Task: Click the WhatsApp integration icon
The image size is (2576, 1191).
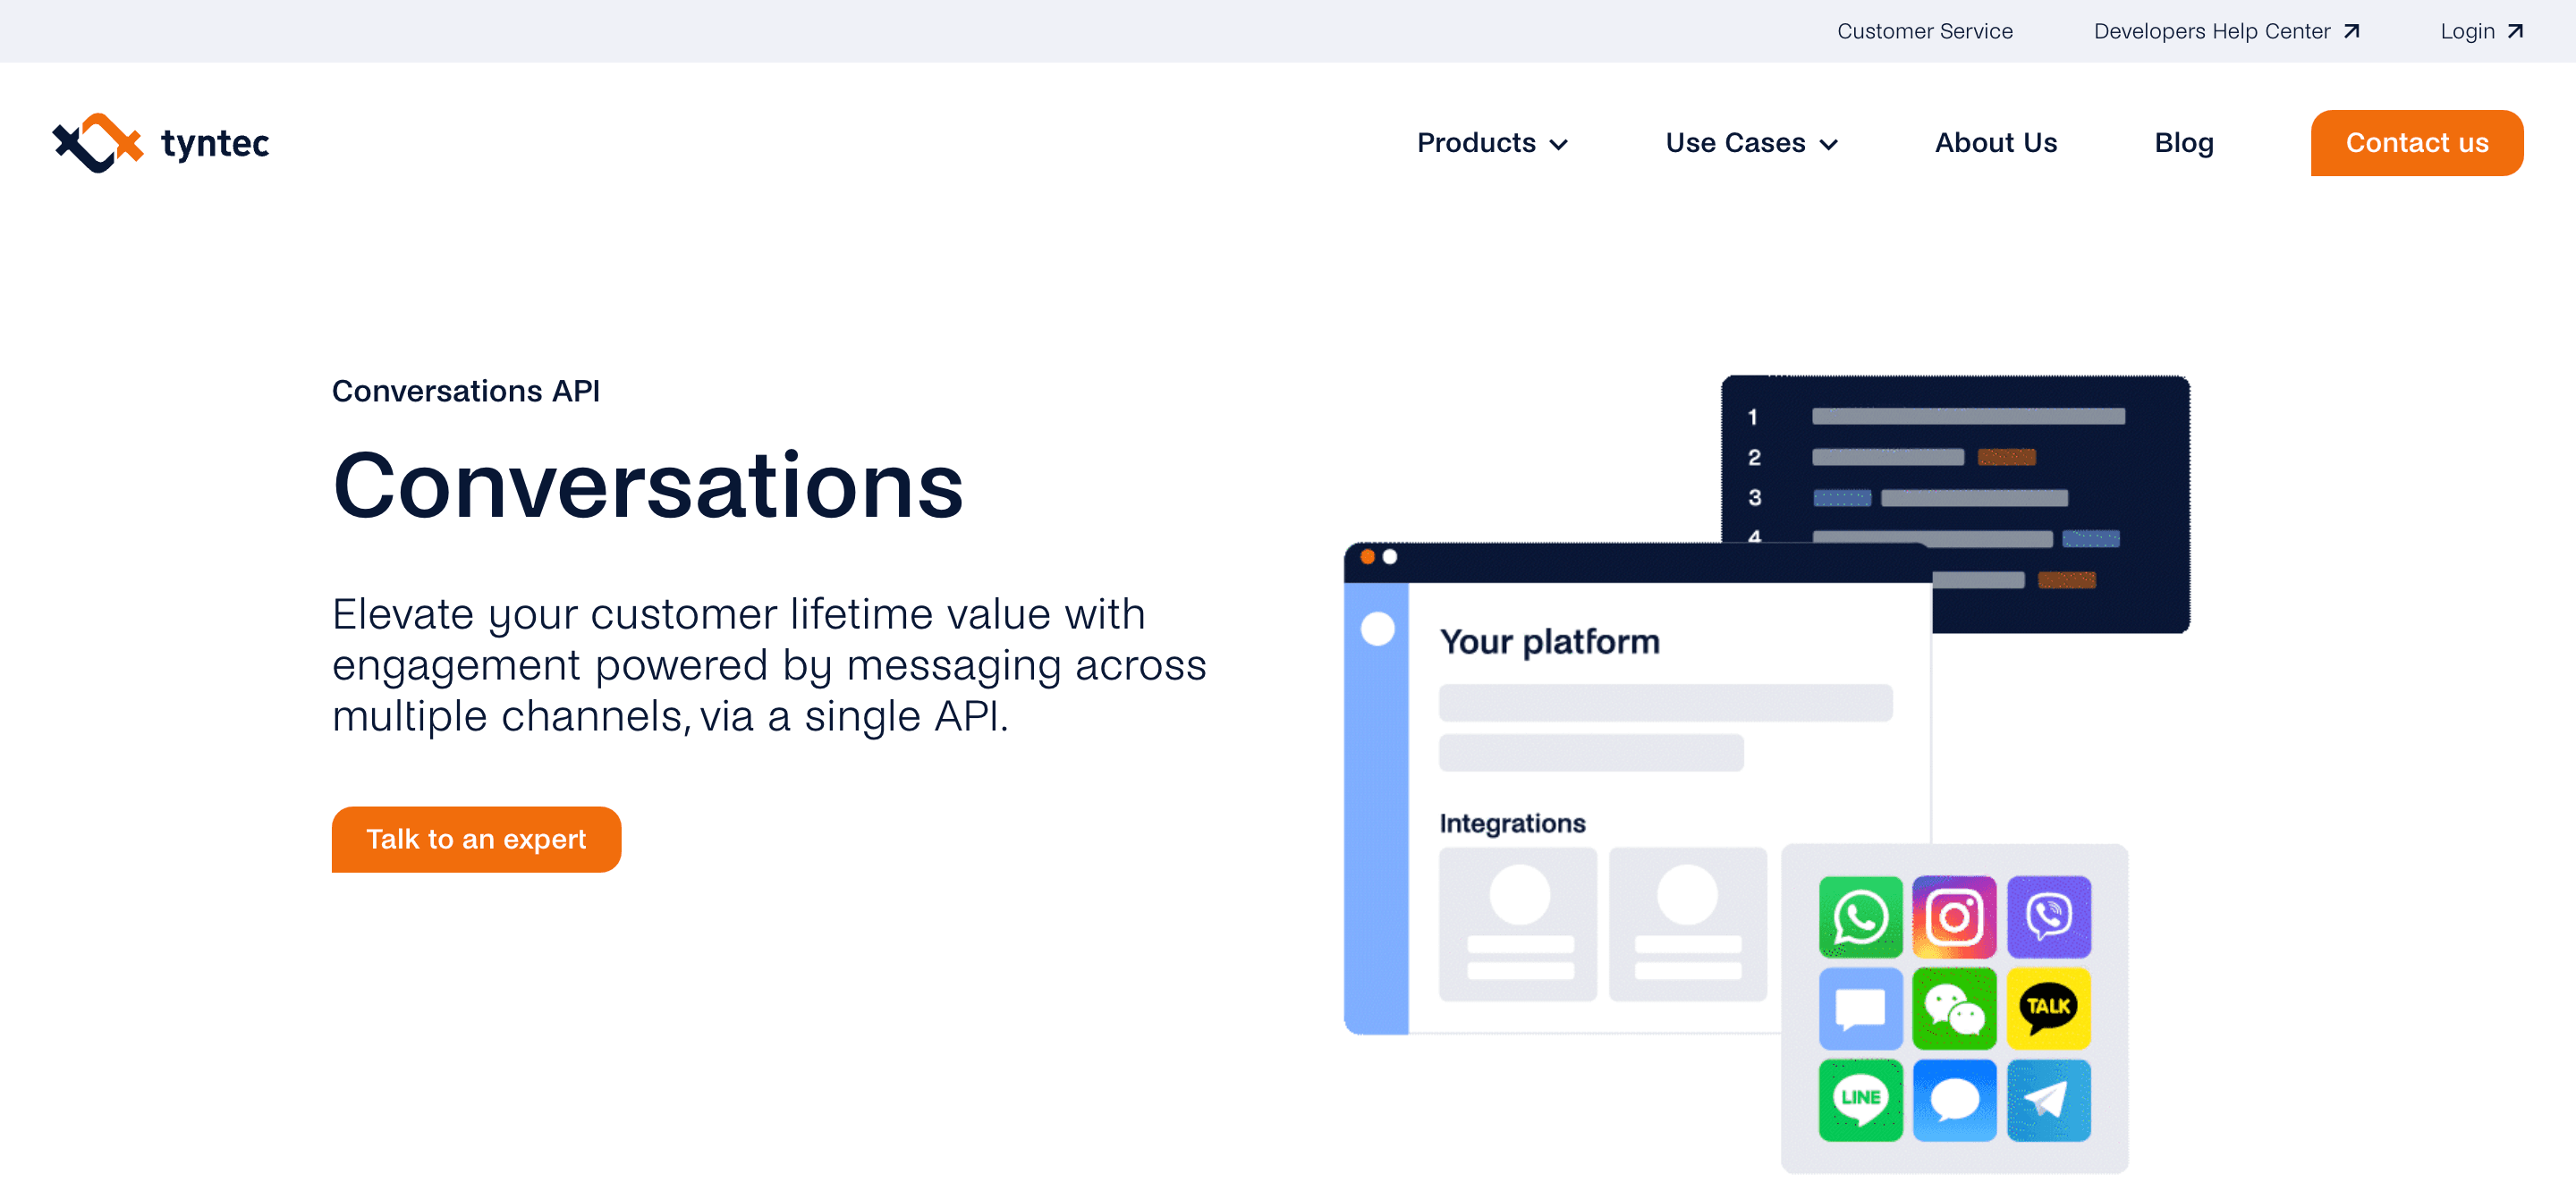Action: pos(1860,917)
